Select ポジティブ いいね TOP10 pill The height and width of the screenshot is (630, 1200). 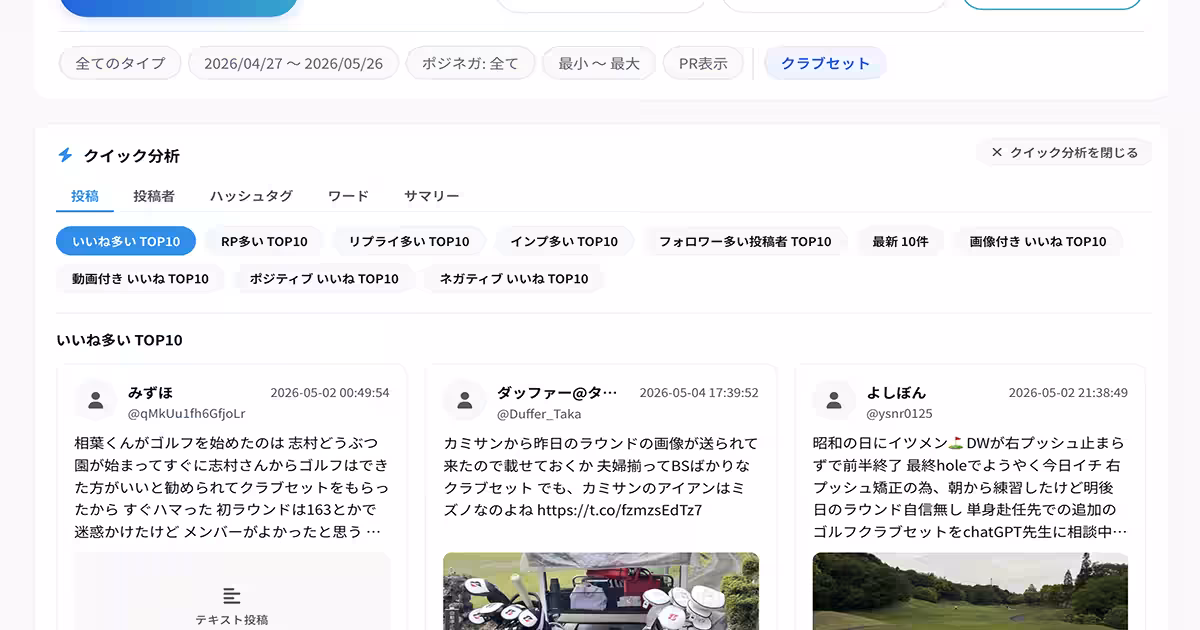(324, 278)
